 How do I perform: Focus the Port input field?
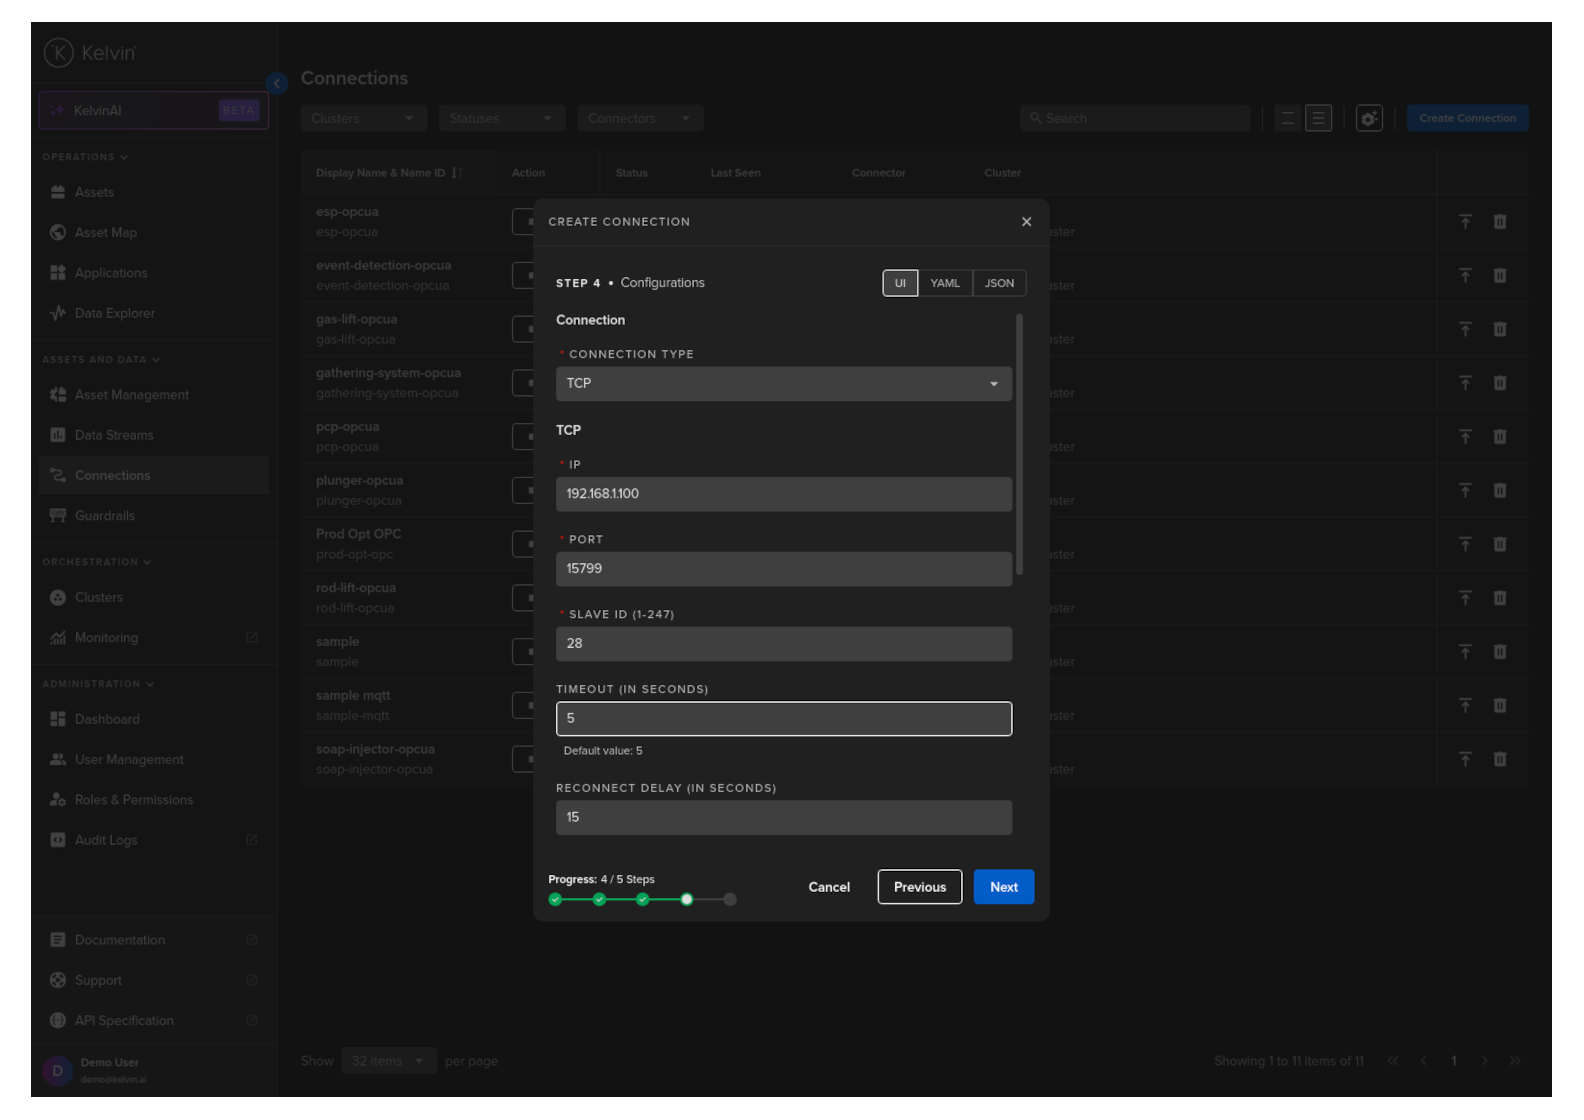point(783,569)
